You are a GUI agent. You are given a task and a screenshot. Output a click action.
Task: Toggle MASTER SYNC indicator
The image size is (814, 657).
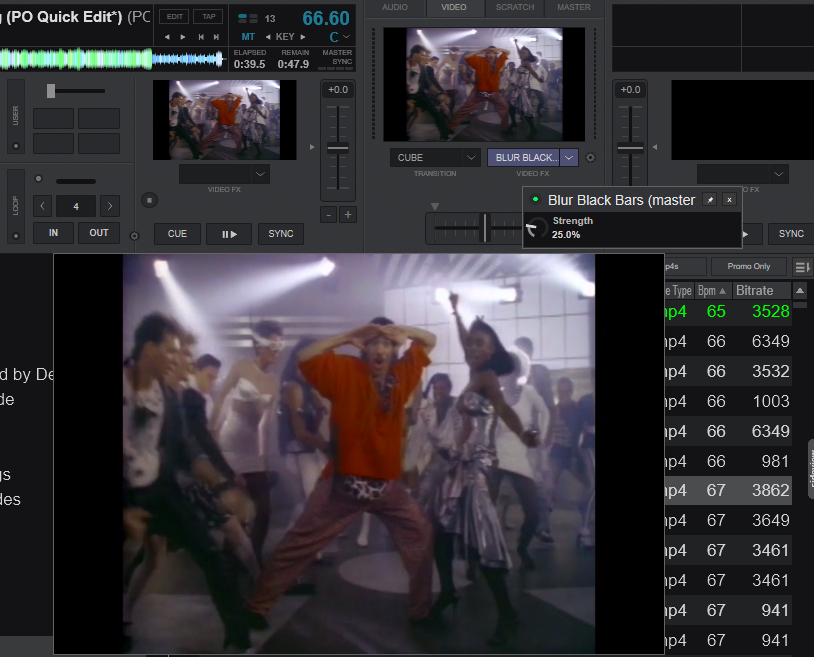point(337,59)
